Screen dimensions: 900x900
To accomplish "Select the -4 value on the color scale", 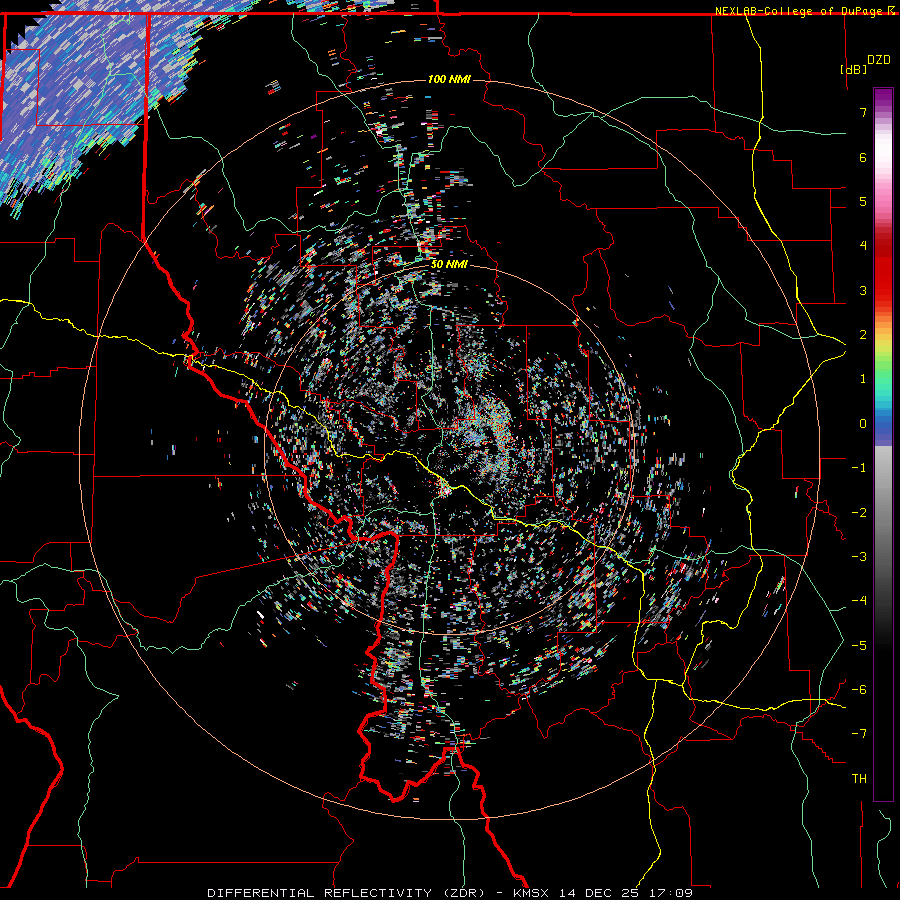I will coord(859,601).
